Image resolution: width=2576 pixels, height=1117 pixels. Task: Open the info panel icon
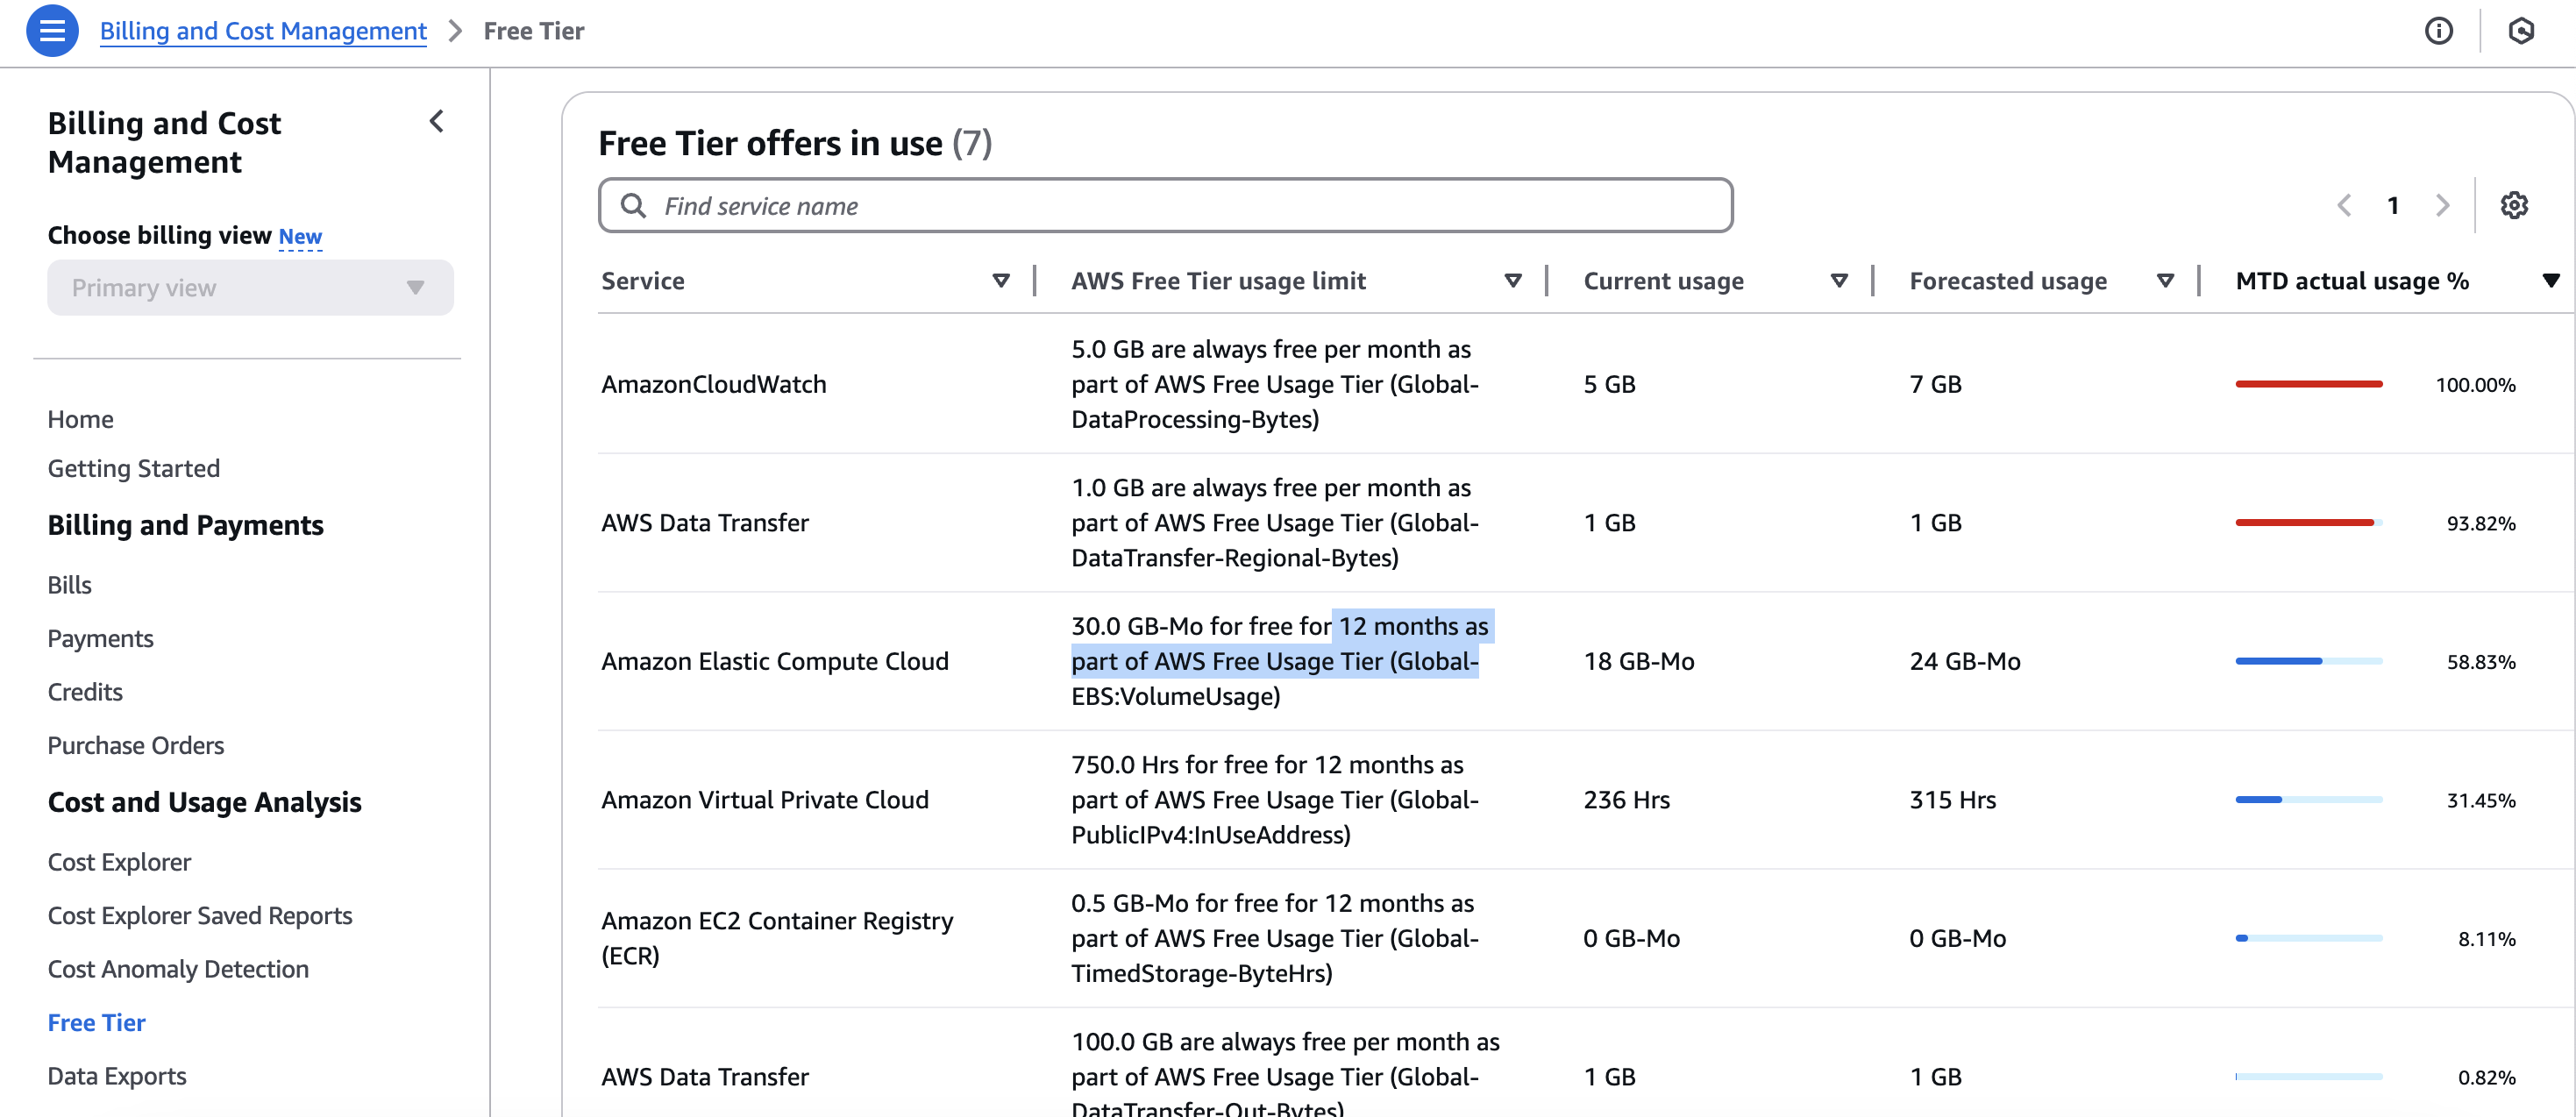click(x=2438, y=31)
